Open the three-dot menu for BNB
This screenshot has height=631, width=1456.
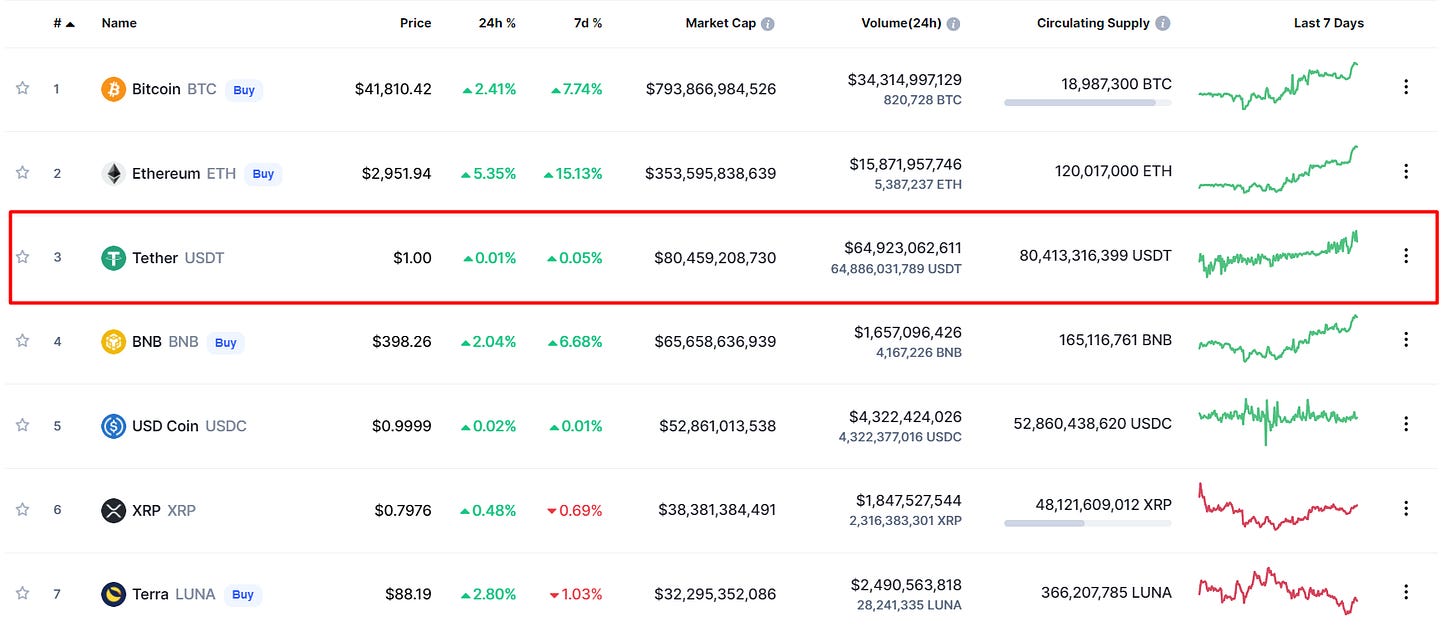1406,340
